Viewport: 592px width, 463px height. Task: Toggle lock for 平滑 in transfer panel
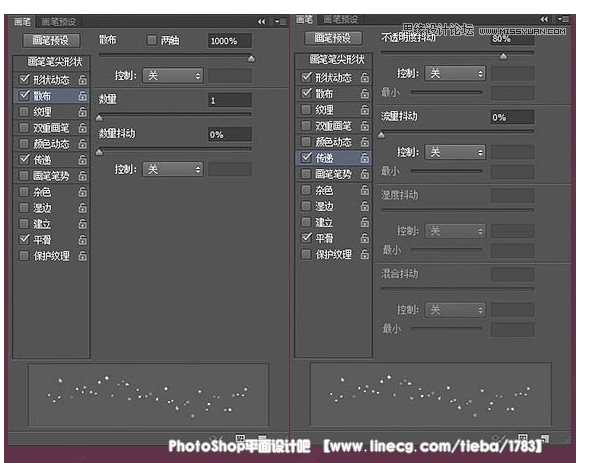(x=364, y=238)
